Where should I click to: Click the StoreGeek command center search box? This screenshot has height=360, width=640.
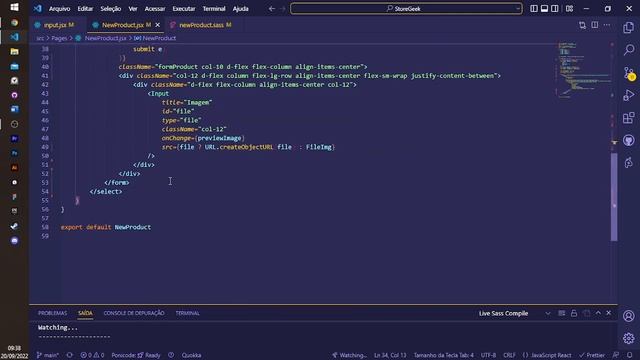click(406, 9)
